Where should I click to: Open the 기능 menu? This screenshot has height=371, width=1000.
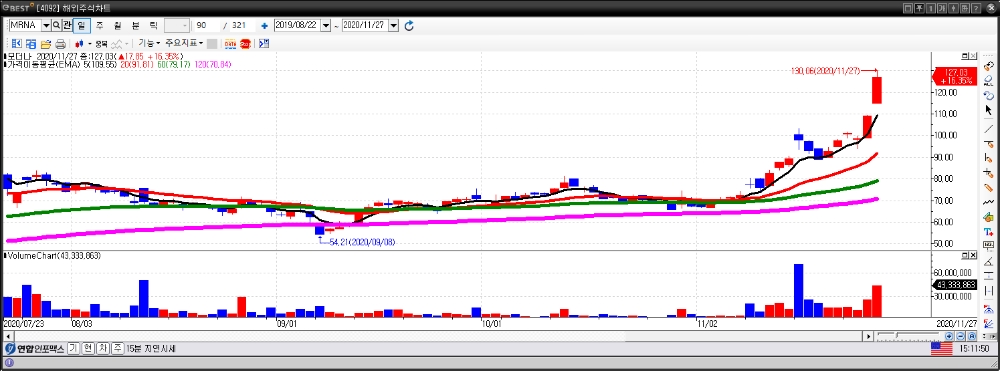(149, 43)
